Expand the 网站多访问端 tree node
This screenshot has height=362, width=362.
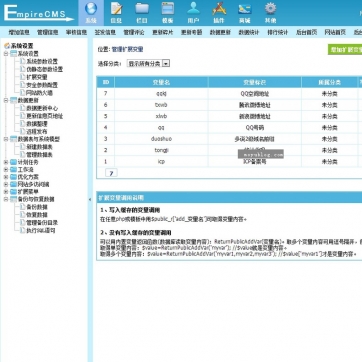6,184
